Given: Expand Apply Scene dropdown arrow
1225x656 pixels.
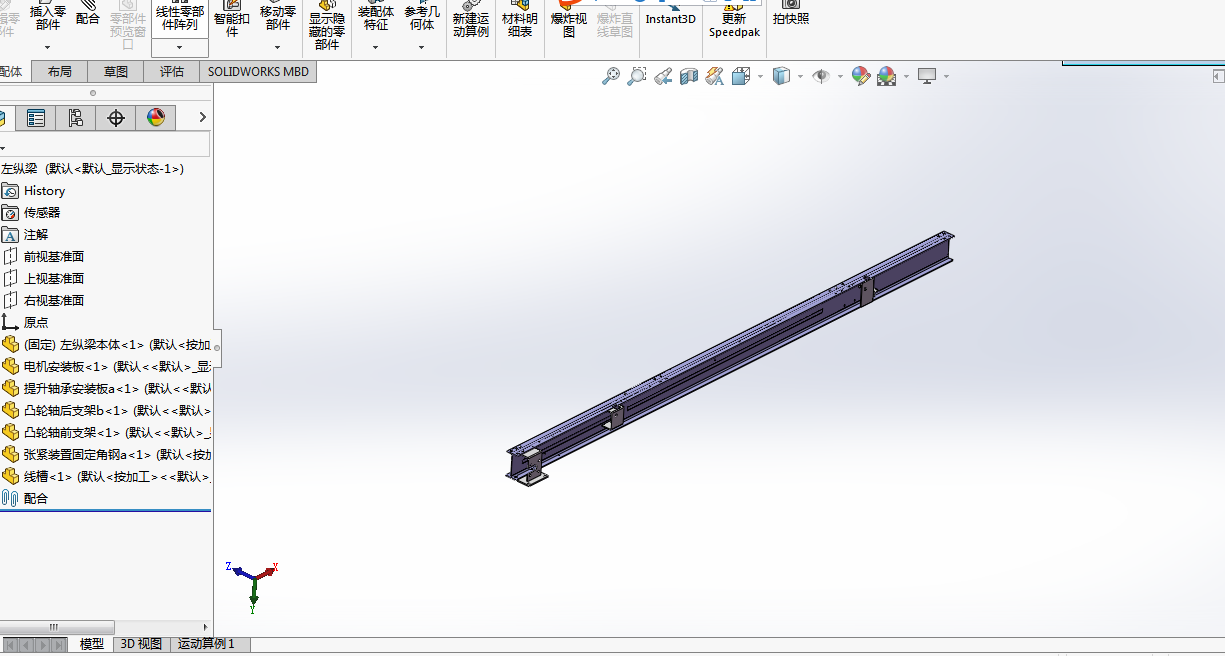Looking at the screenshot, I should [906, 76].
